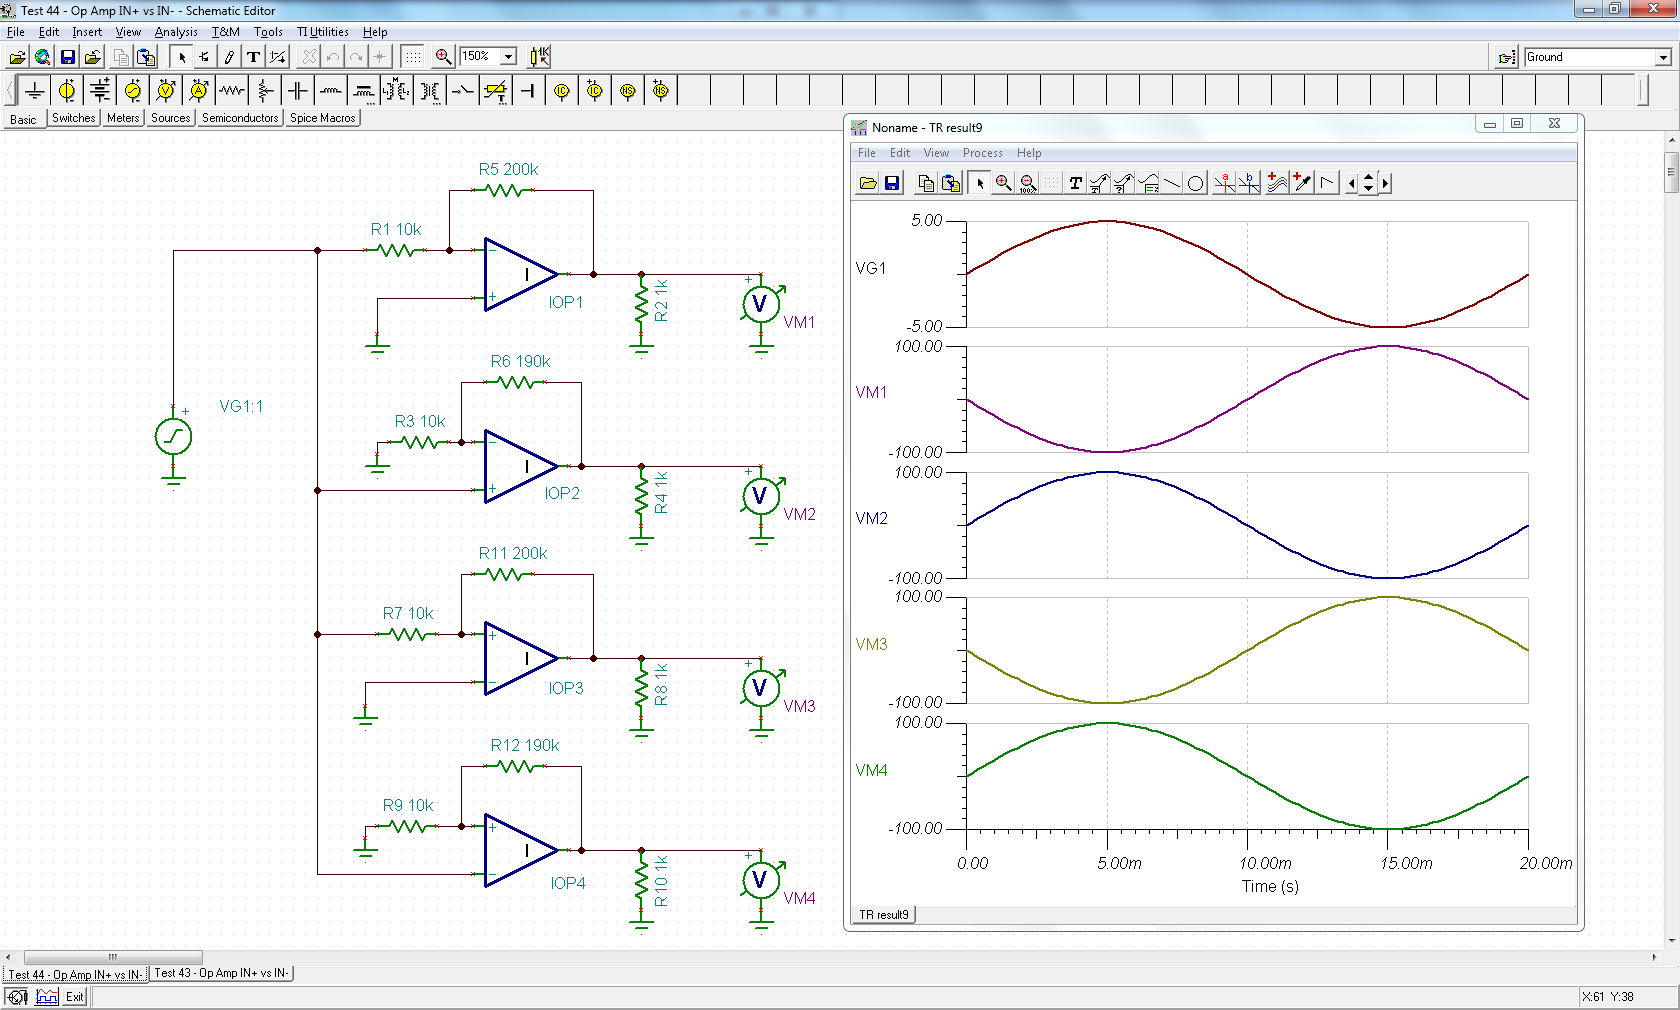
Task: Place a Jumper component
Action: point(529,91)
